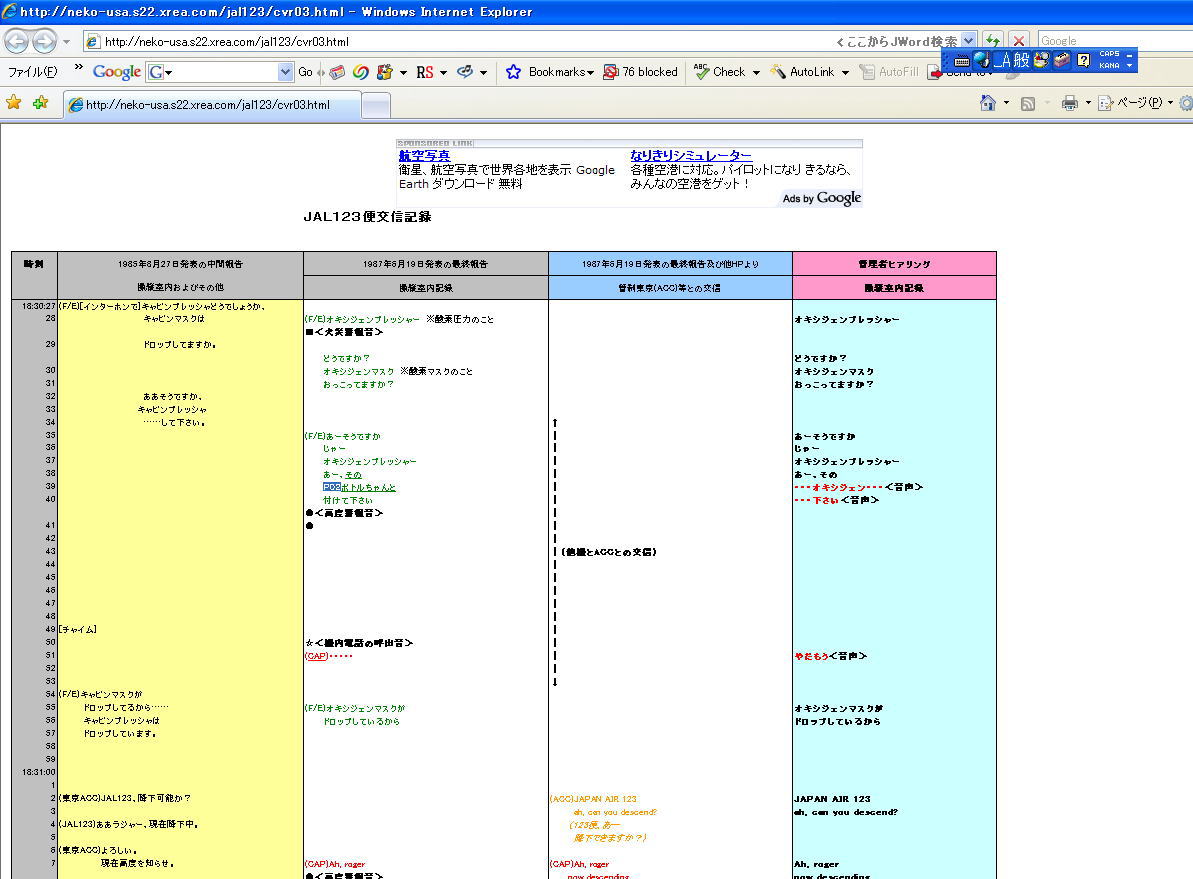Open the Check dropdown arrow
The image size is (1193, 879).
[756, 73]
